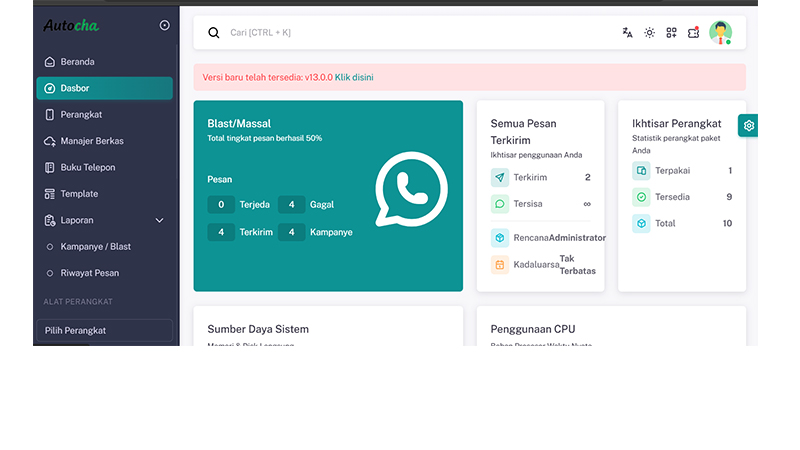The width and height of the screenshot is (800, 450).
Task: Click the Rencana cube icon
Action: point(499,238)
